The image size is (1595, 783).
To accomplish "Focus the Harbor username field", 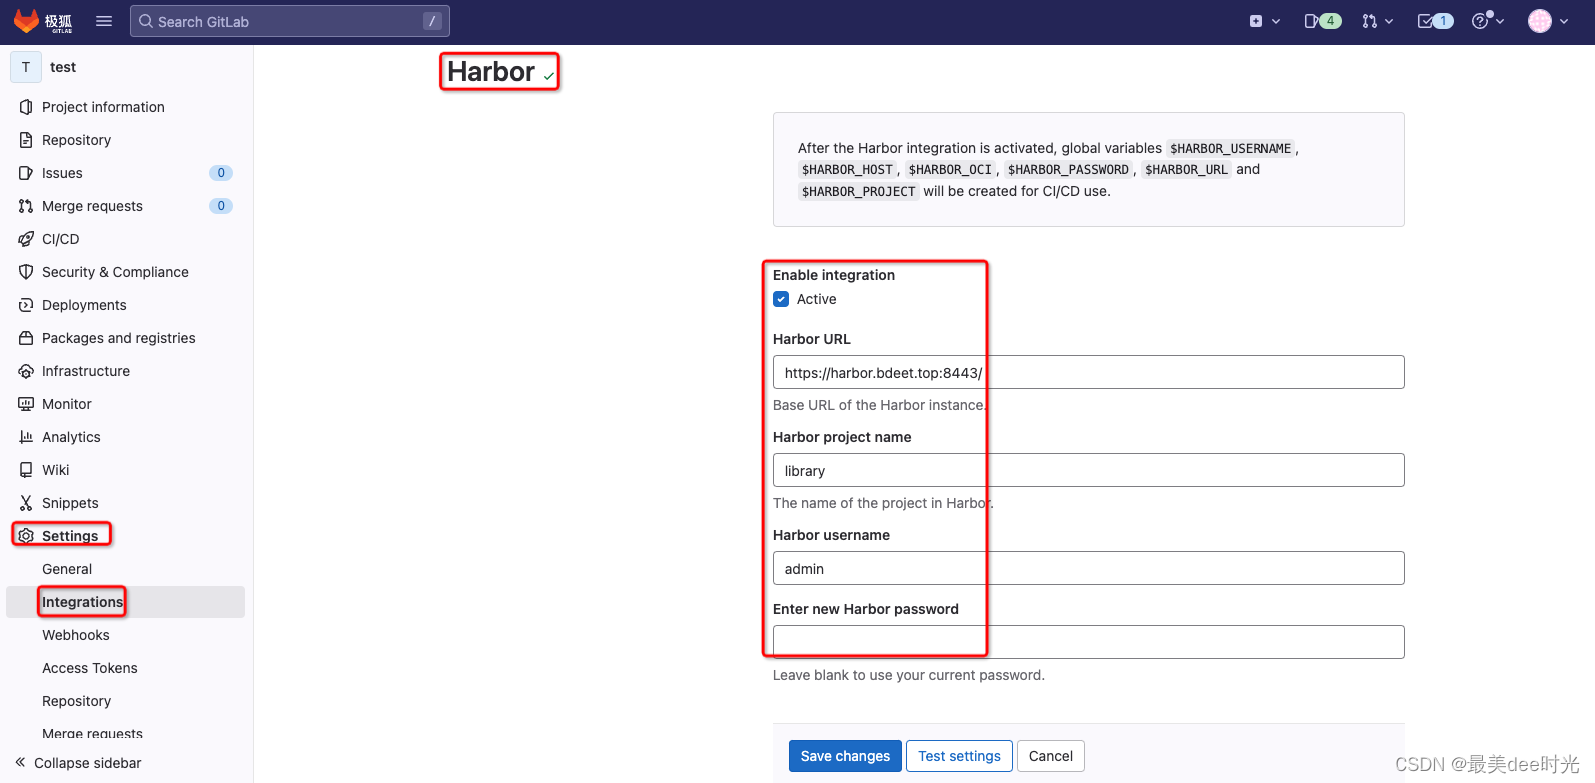I will point(1088,568).
